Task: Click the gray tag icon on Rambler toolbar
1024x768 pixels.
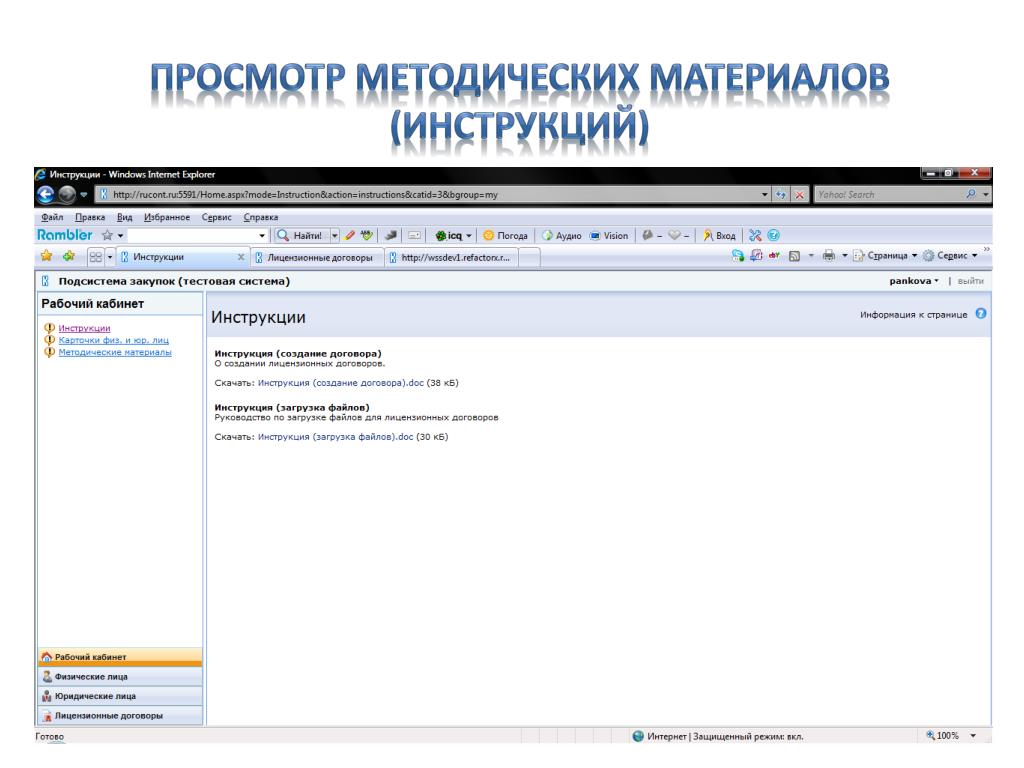Action: click(x=647, y=235)
